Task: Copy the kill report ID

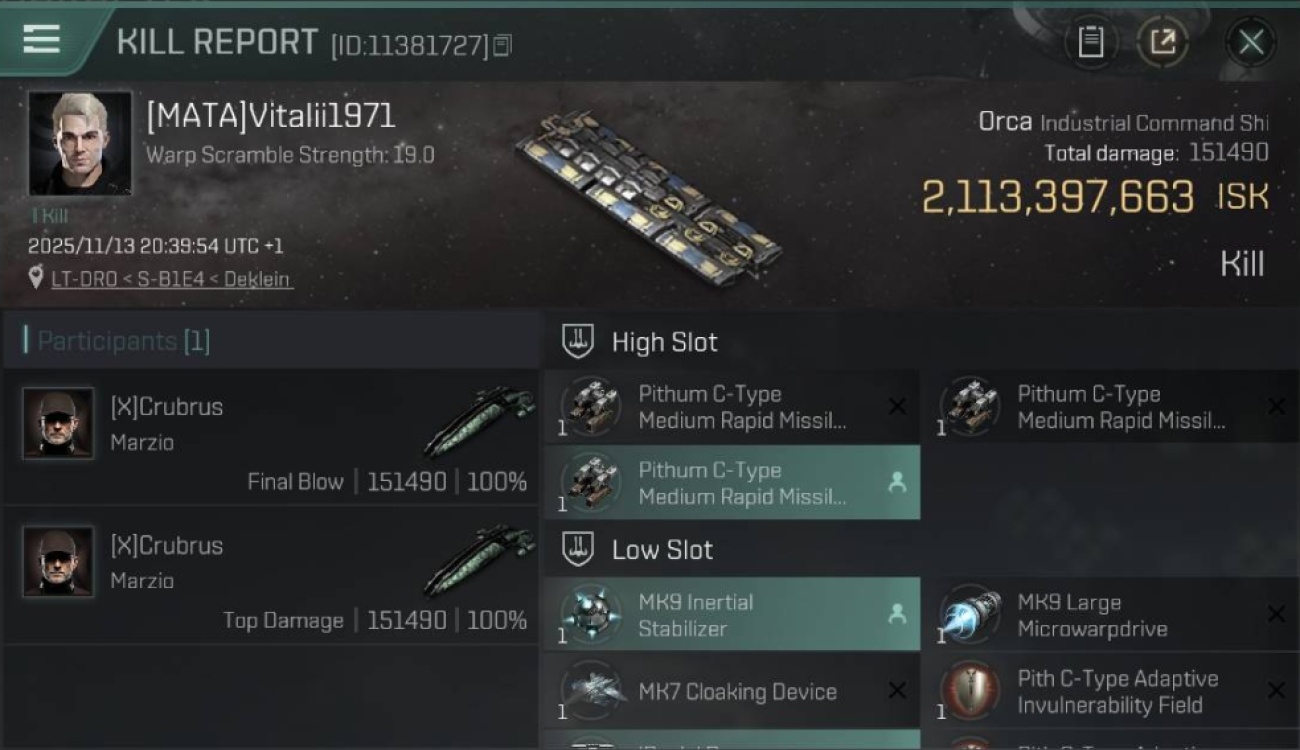Action: pos(502,45)
